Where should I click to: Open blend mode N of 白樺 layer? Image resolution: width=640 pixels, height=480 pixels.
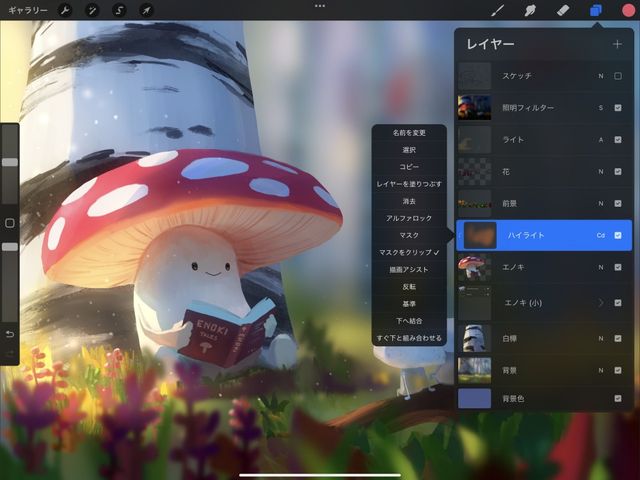click(601, 338)
